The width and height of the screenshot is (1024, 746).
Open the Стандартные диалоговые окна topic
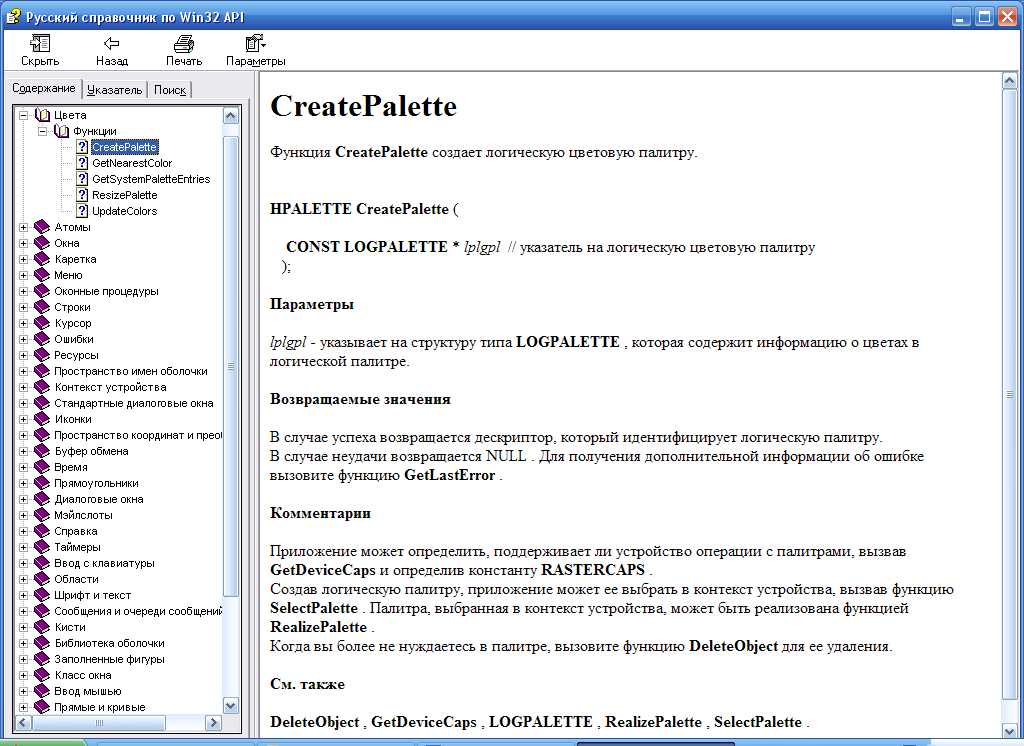pos(134,403)
